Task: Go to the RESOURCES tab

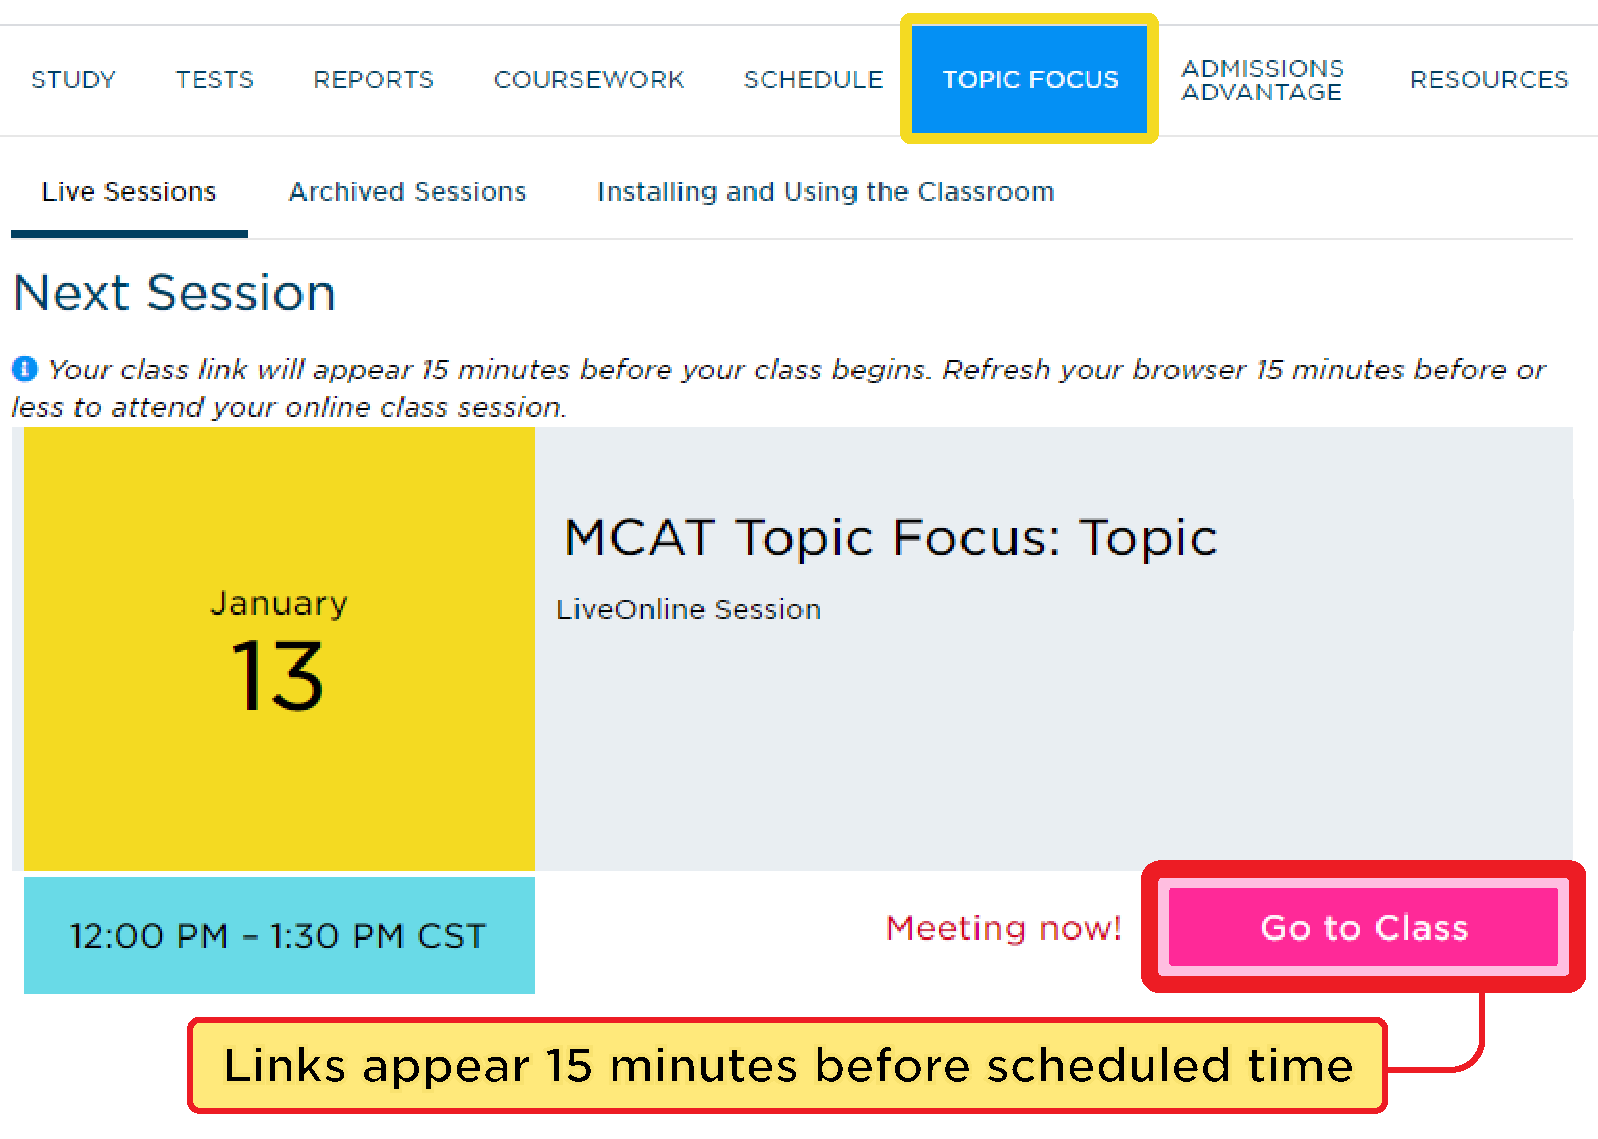Action: click(1488, 79)
